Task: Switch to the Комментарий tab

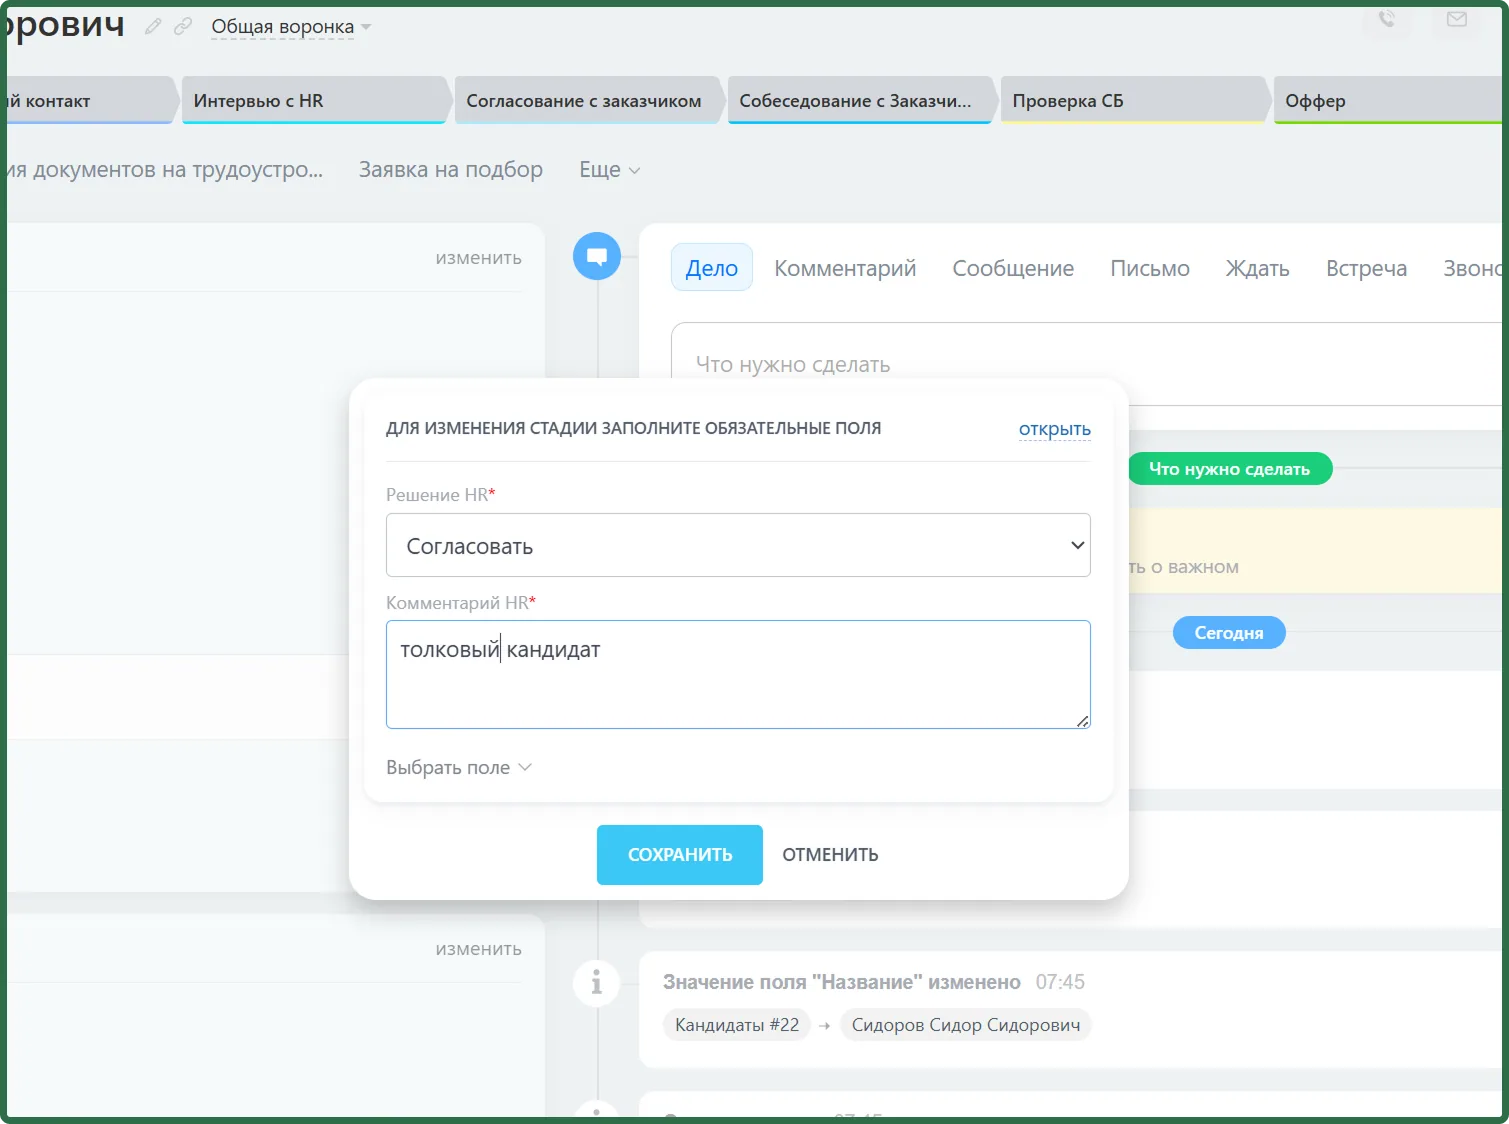Action: point(845,268)
